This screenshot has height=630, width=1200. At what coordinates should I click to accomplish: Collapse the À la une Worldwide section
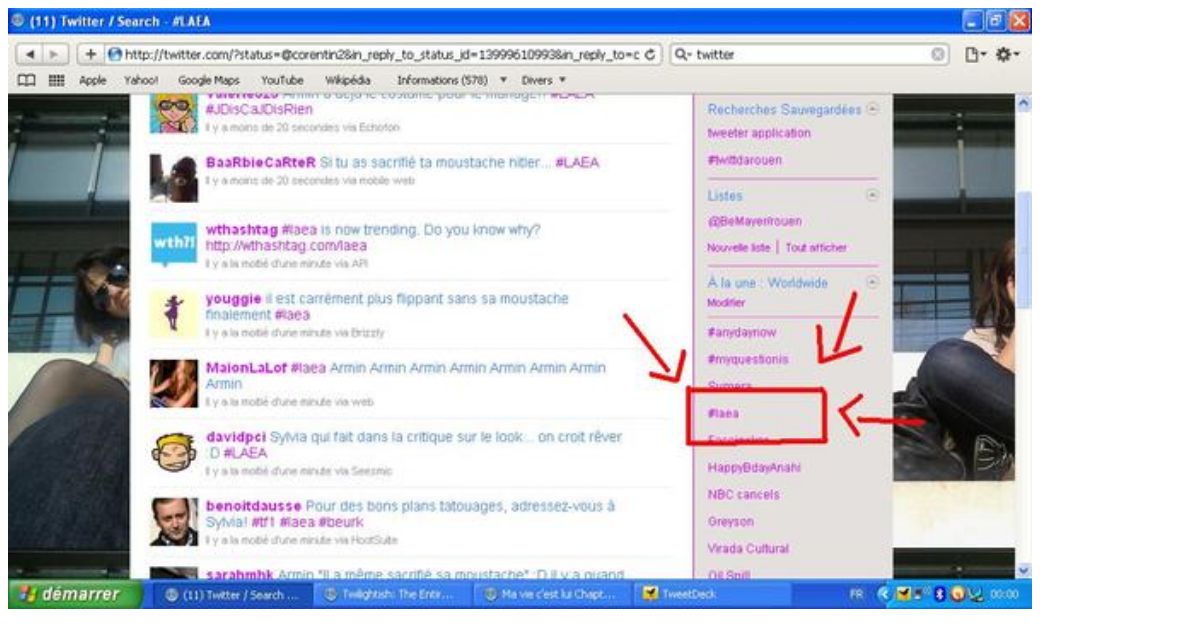(873, 283)
